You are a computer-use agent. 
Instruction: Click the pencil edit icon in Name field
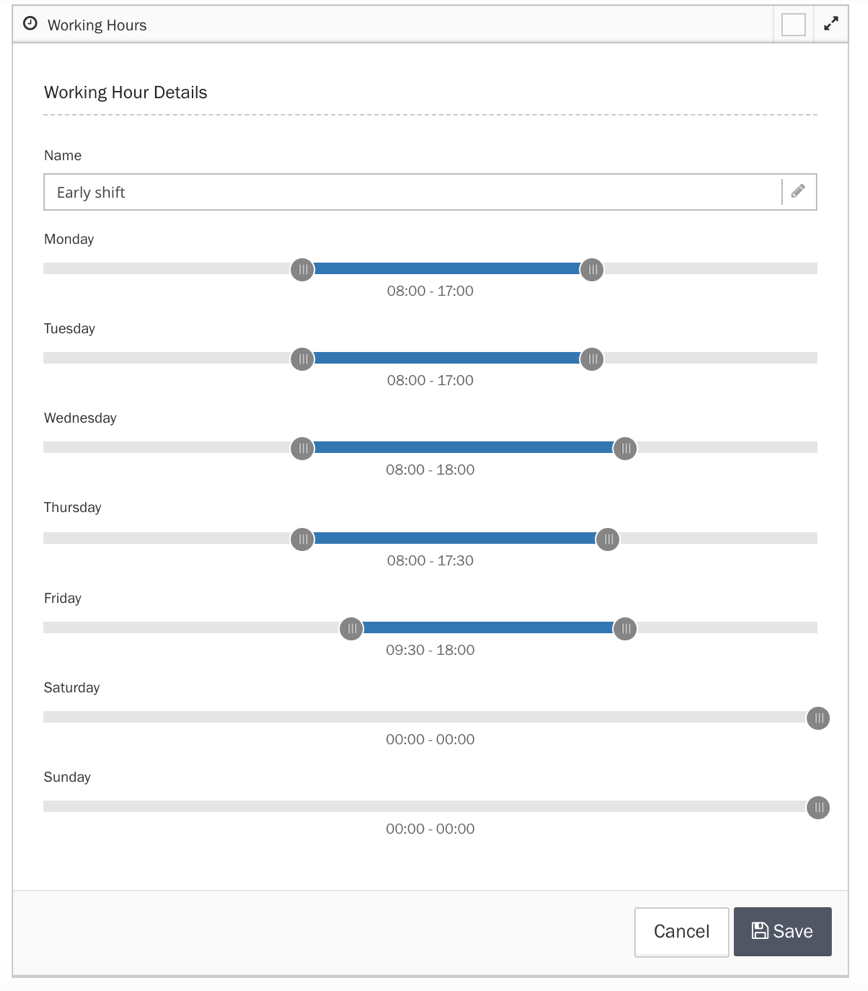coord(798,192)
